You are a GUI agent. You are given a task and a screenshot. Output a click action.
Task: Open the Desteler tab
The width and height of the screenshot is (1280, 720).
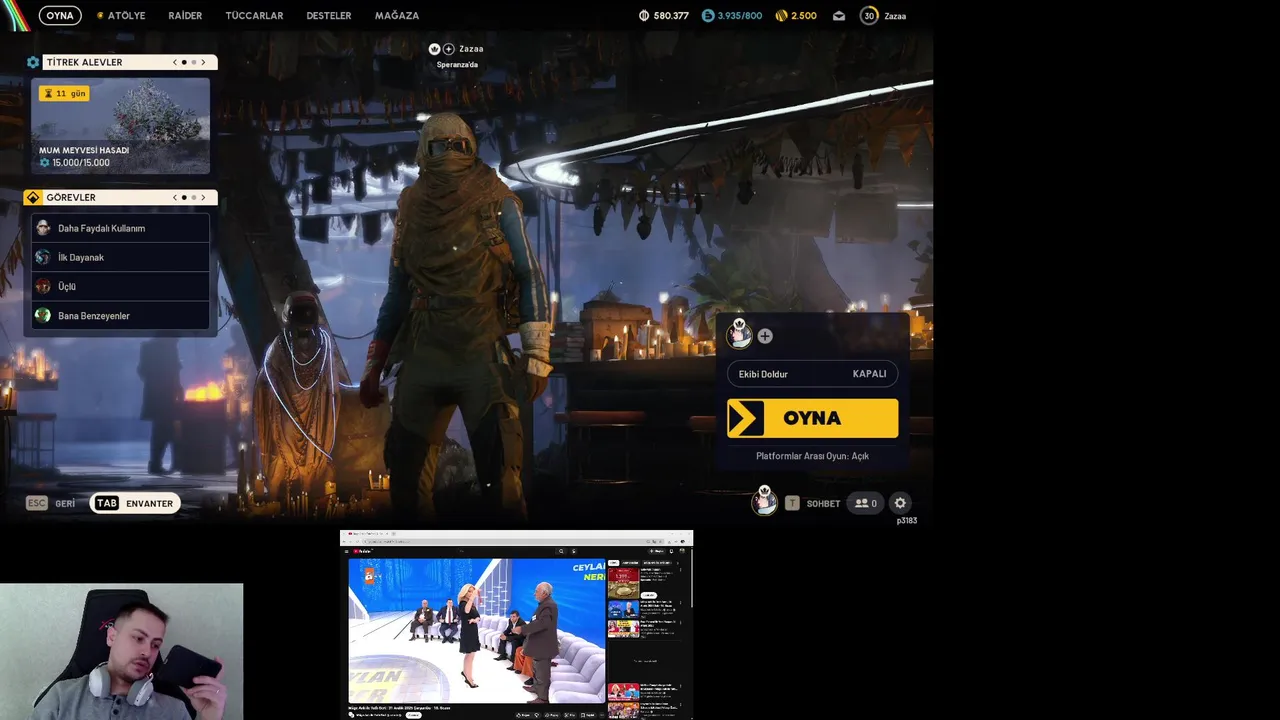pos(329,16)
